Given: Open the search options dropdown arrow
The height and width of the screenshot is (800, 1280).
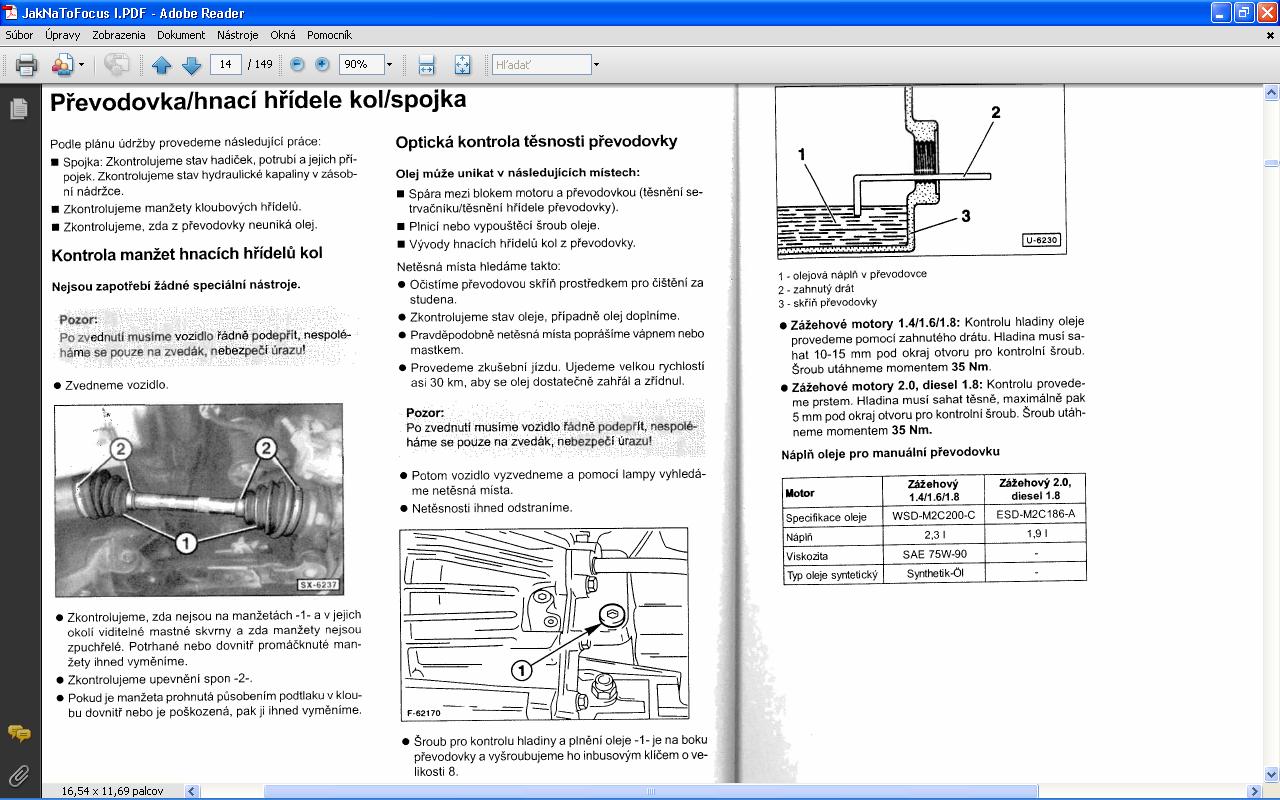Looking at the screenshot, I should pos(596,65).
